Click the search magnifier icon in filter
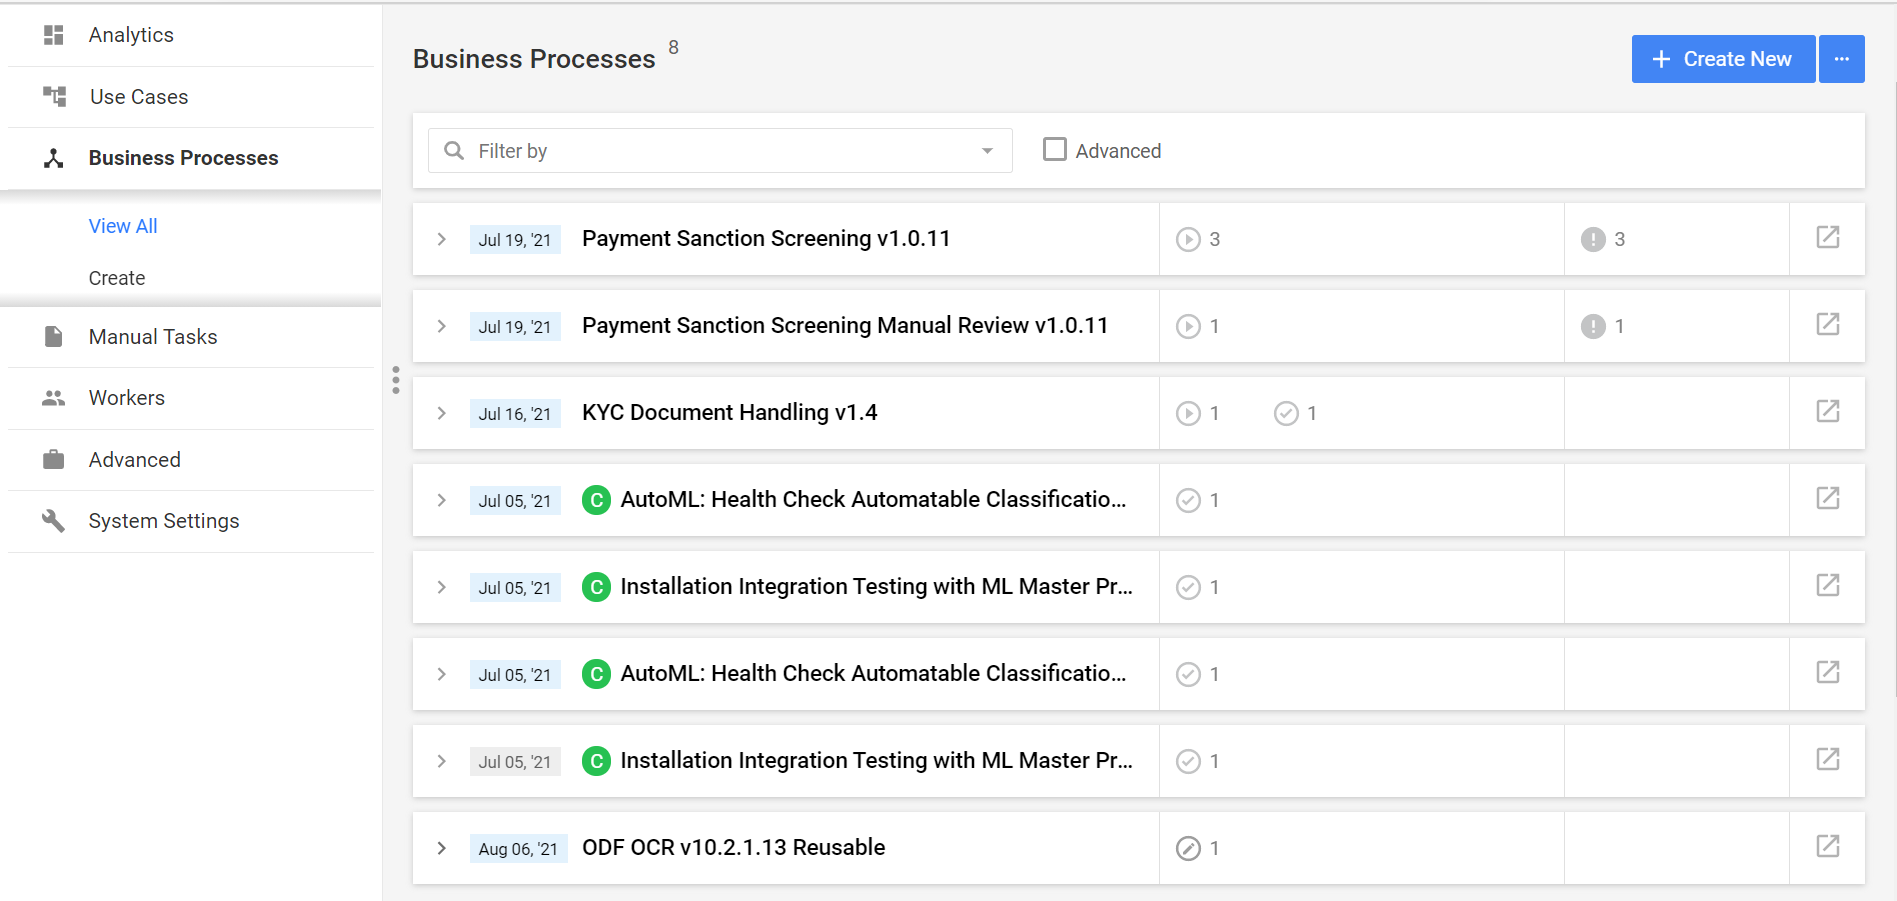This screenshot has width=1897, height=901. (x=454, y=150)
